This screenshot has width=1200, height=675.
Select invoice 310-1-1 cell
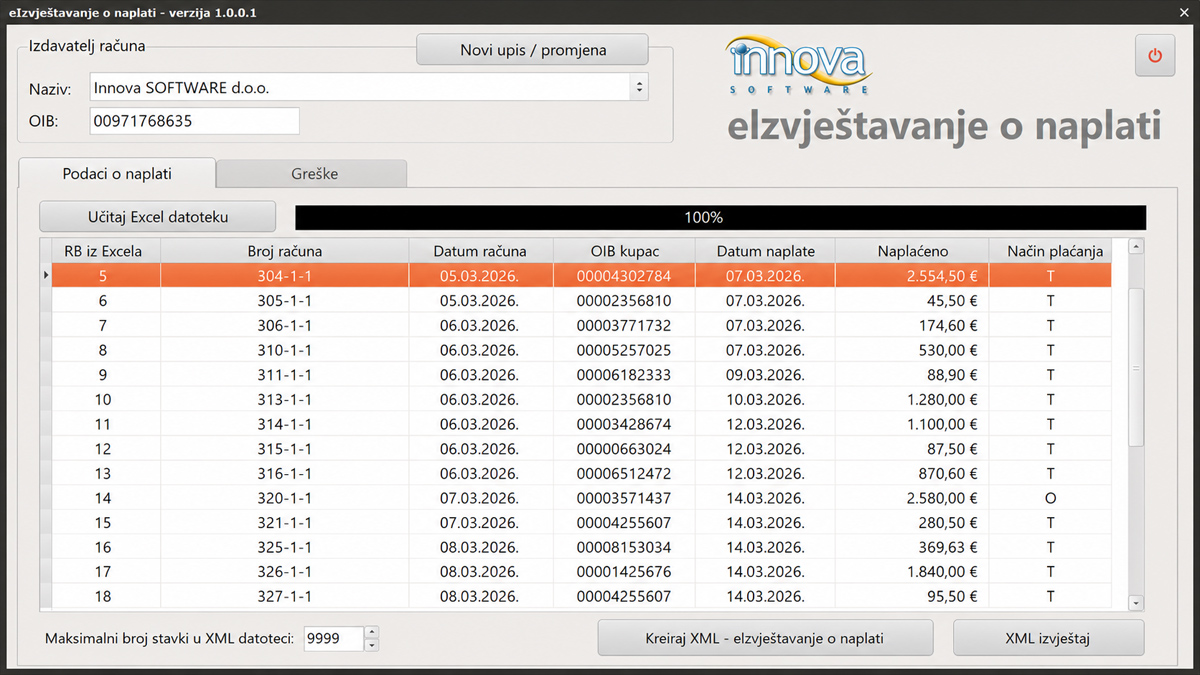coord(285,350)
